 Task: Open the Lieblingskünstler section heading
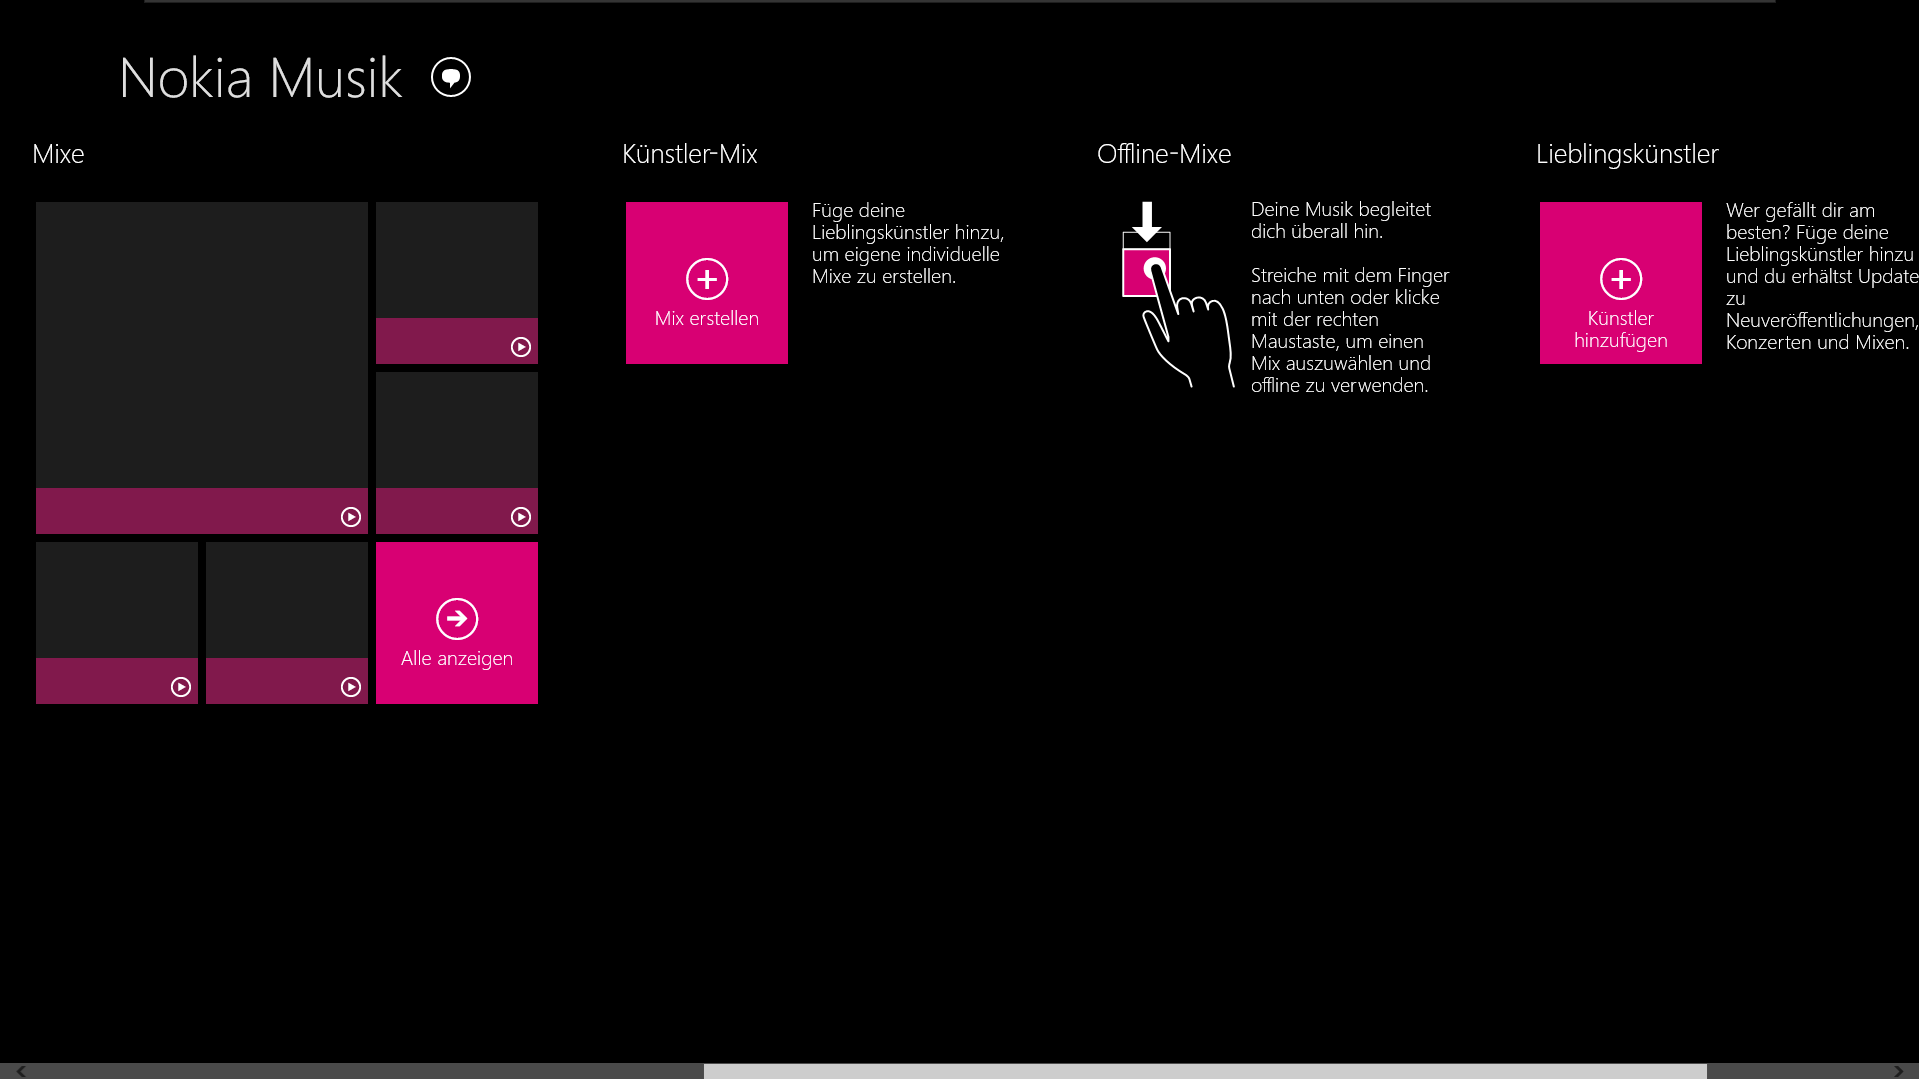[x=1627, y=154]
